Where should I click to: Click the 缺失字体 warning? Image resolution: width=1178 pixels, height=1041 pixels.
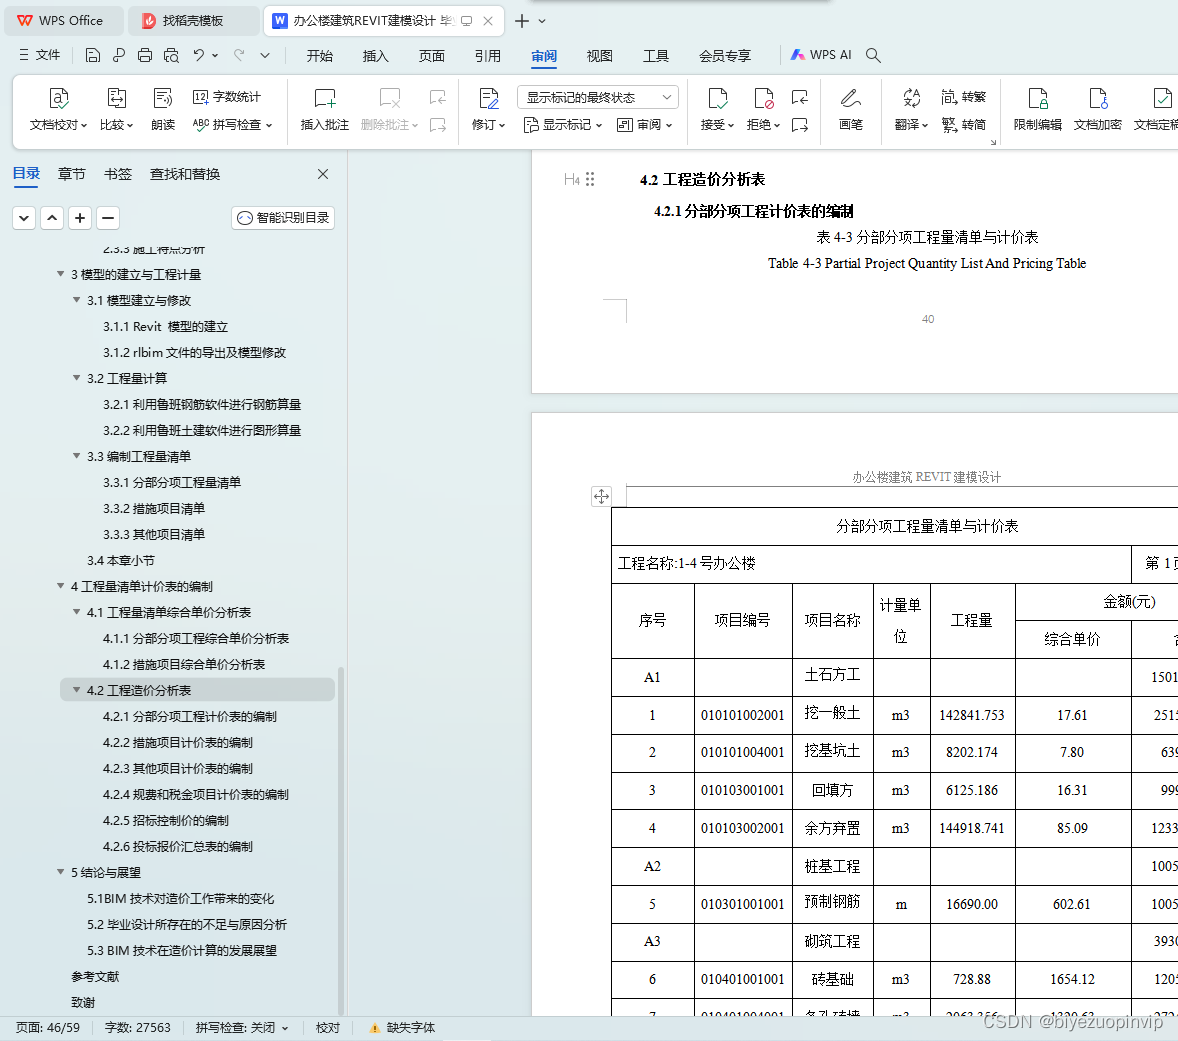[402, 1027]
